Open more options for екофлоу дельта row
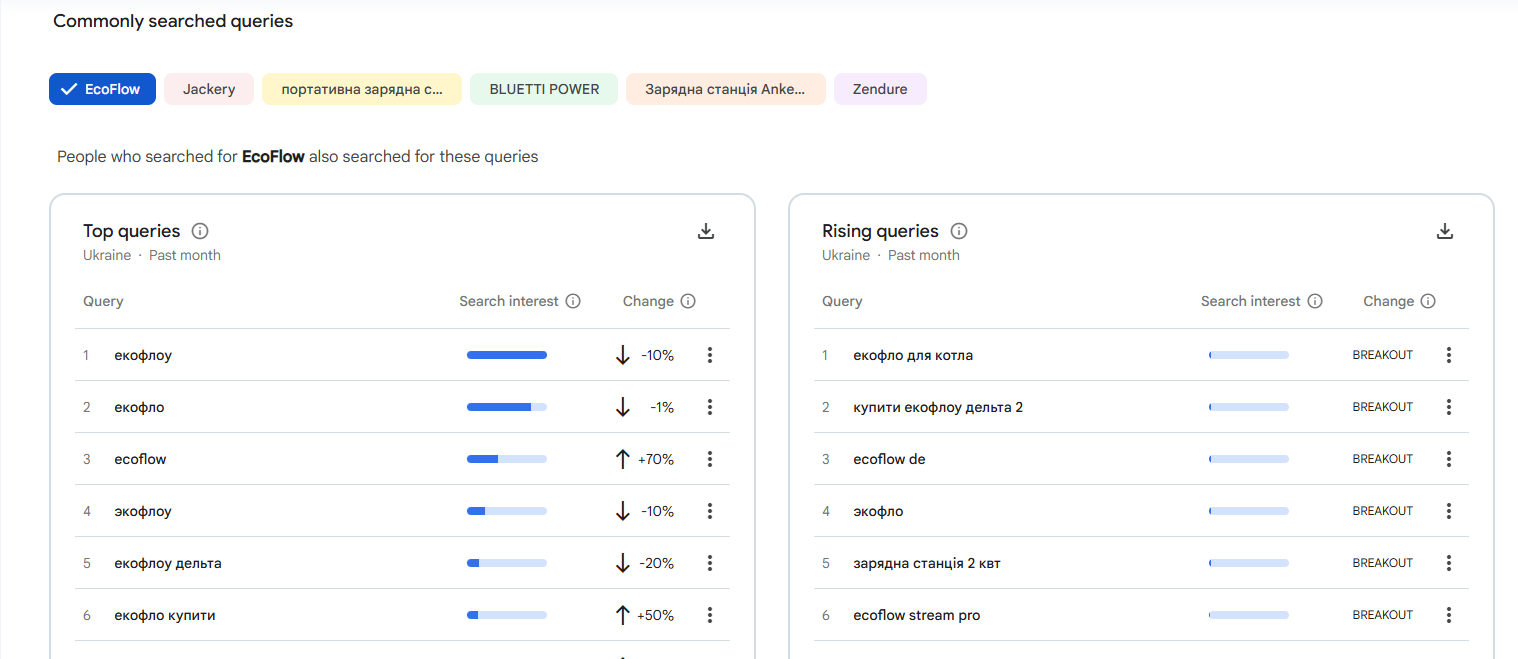The image size is (1518, 659). (710, 563)
